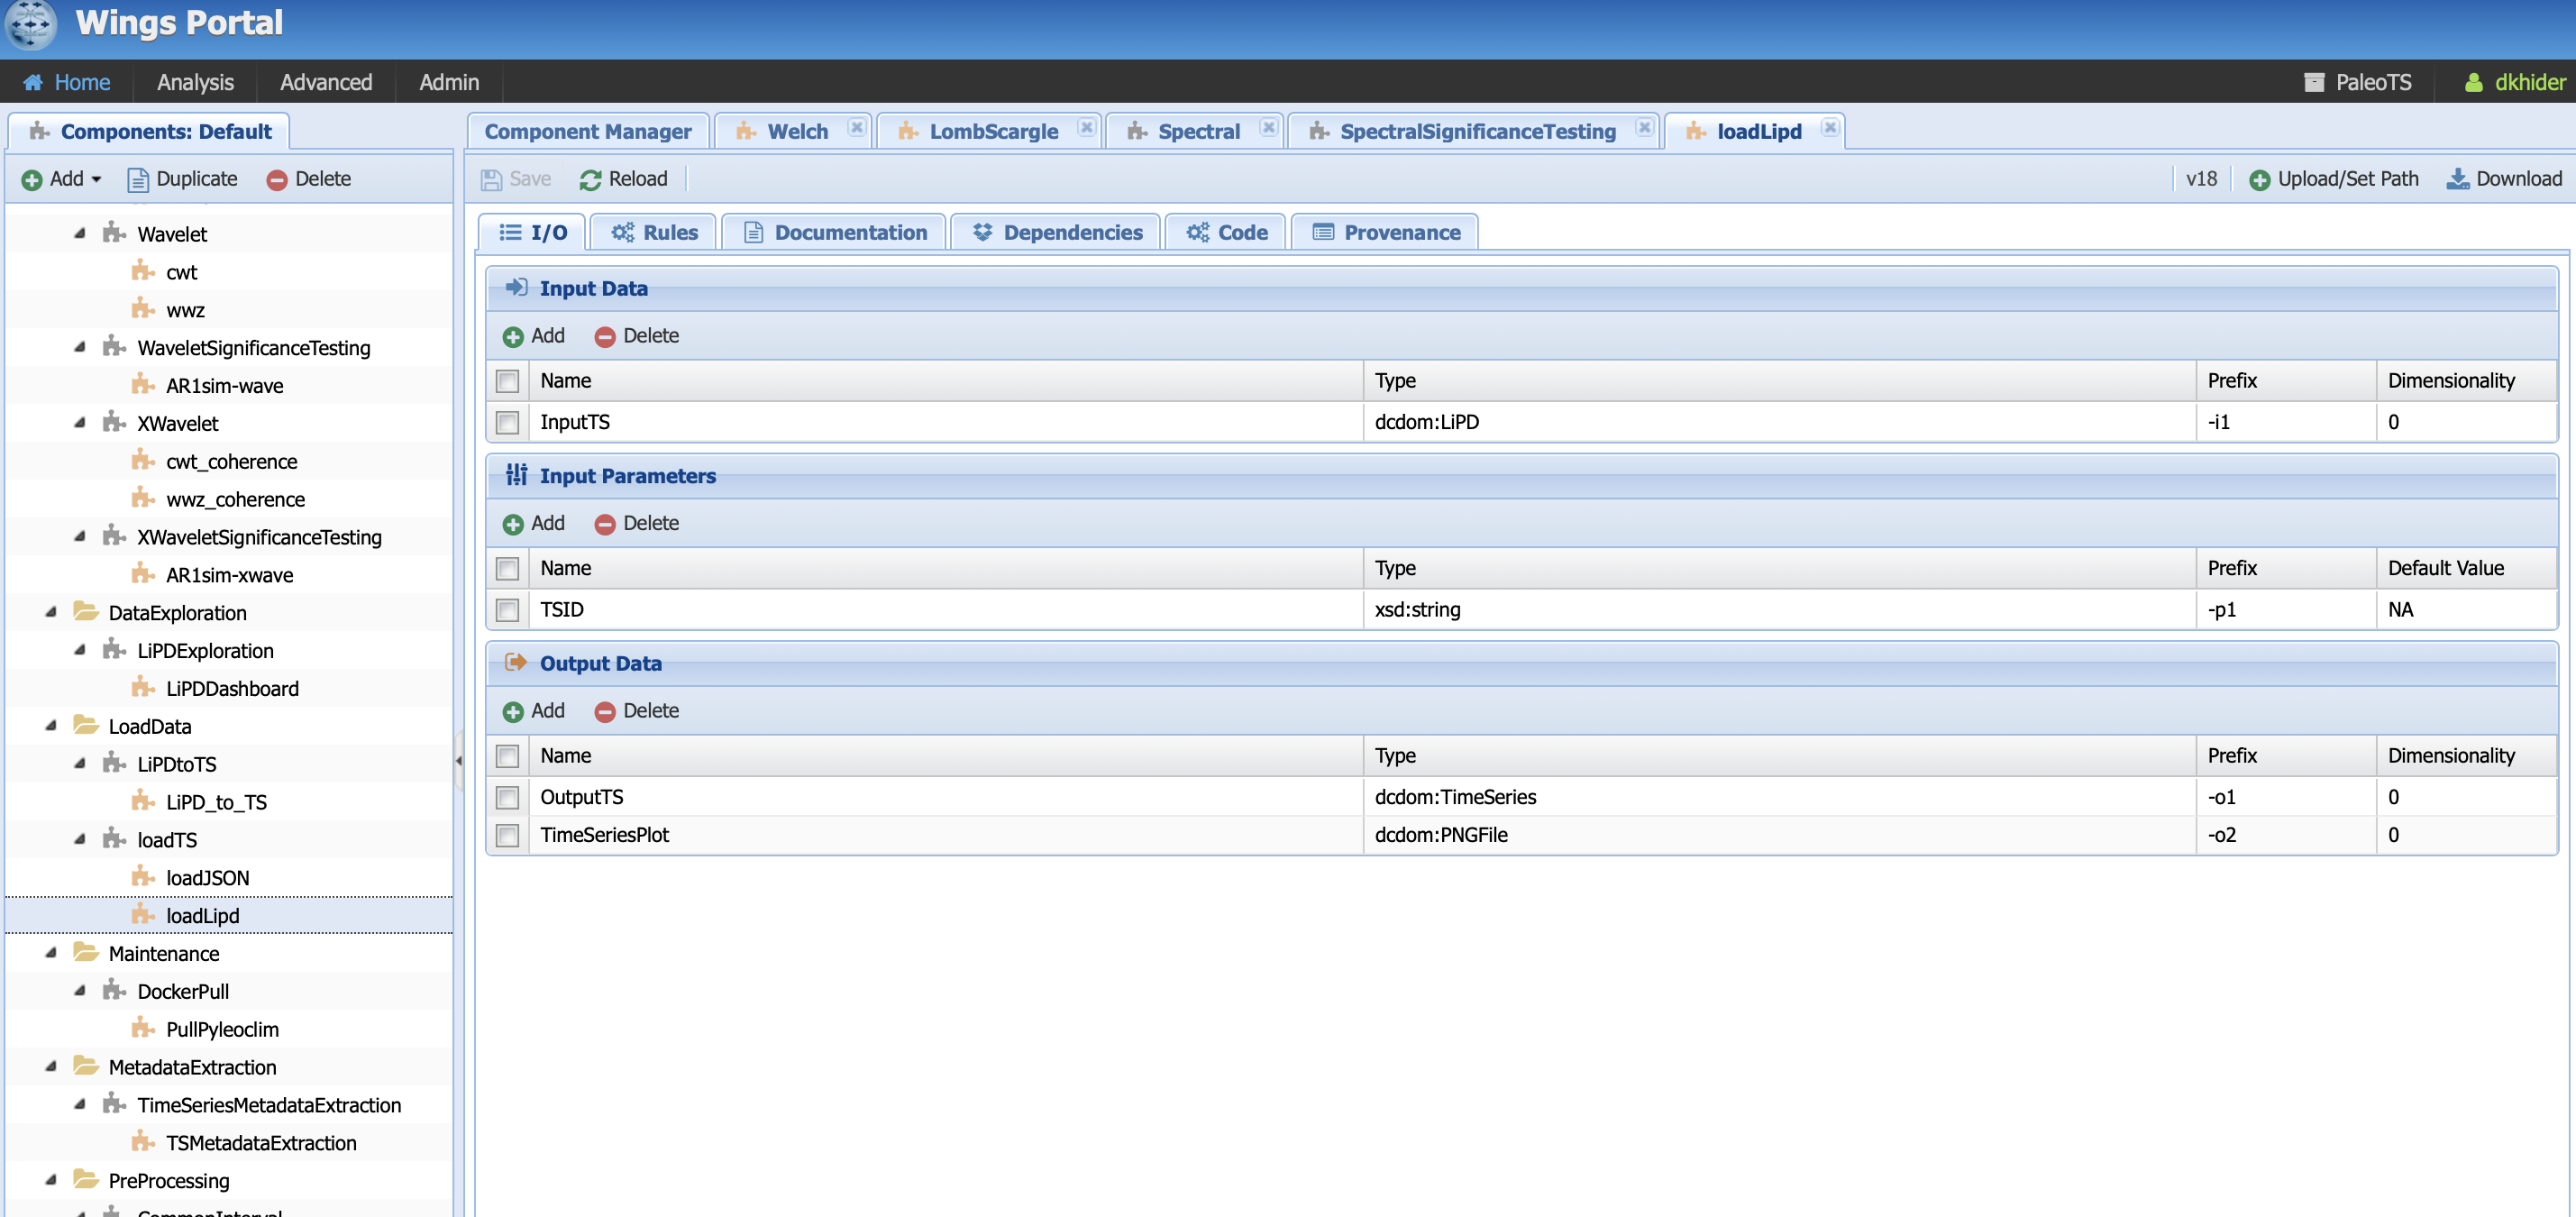Click the red Delete icon in the components toolbar
This screenshot has height=1217, width=2576.
[277, 179]
